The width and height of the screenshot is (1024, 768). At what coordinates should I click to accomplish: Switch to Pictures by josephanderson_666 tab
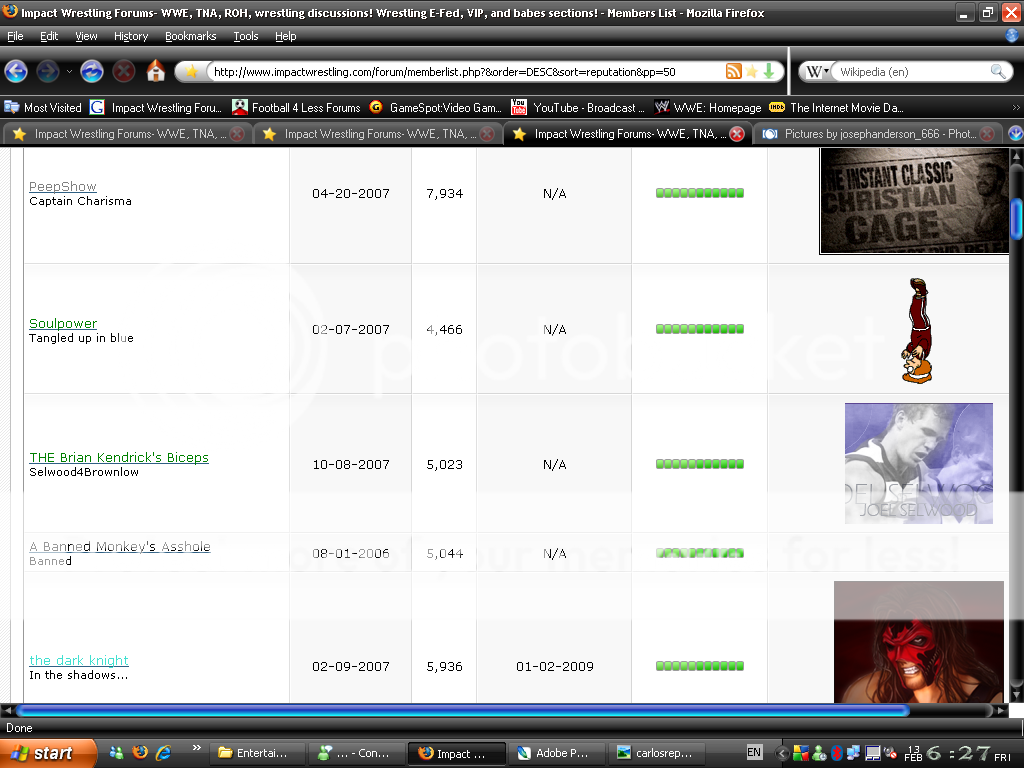click(868, 134)
